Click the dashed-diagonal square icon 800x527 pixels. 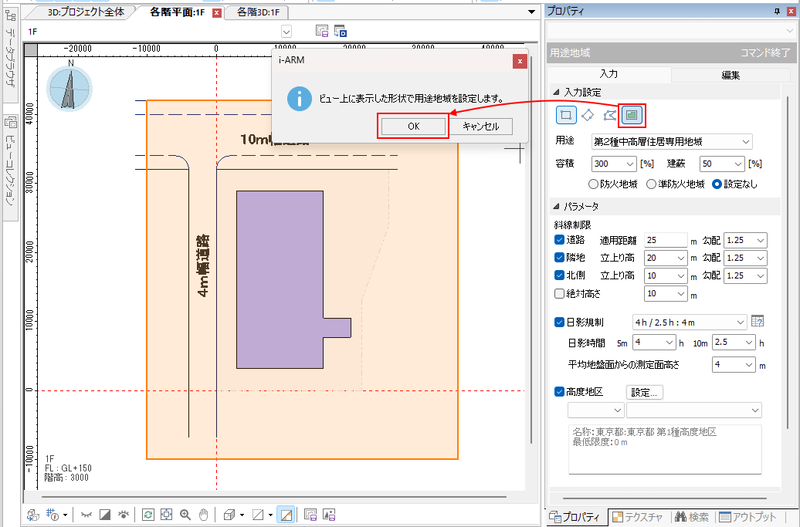click(258, 515)
